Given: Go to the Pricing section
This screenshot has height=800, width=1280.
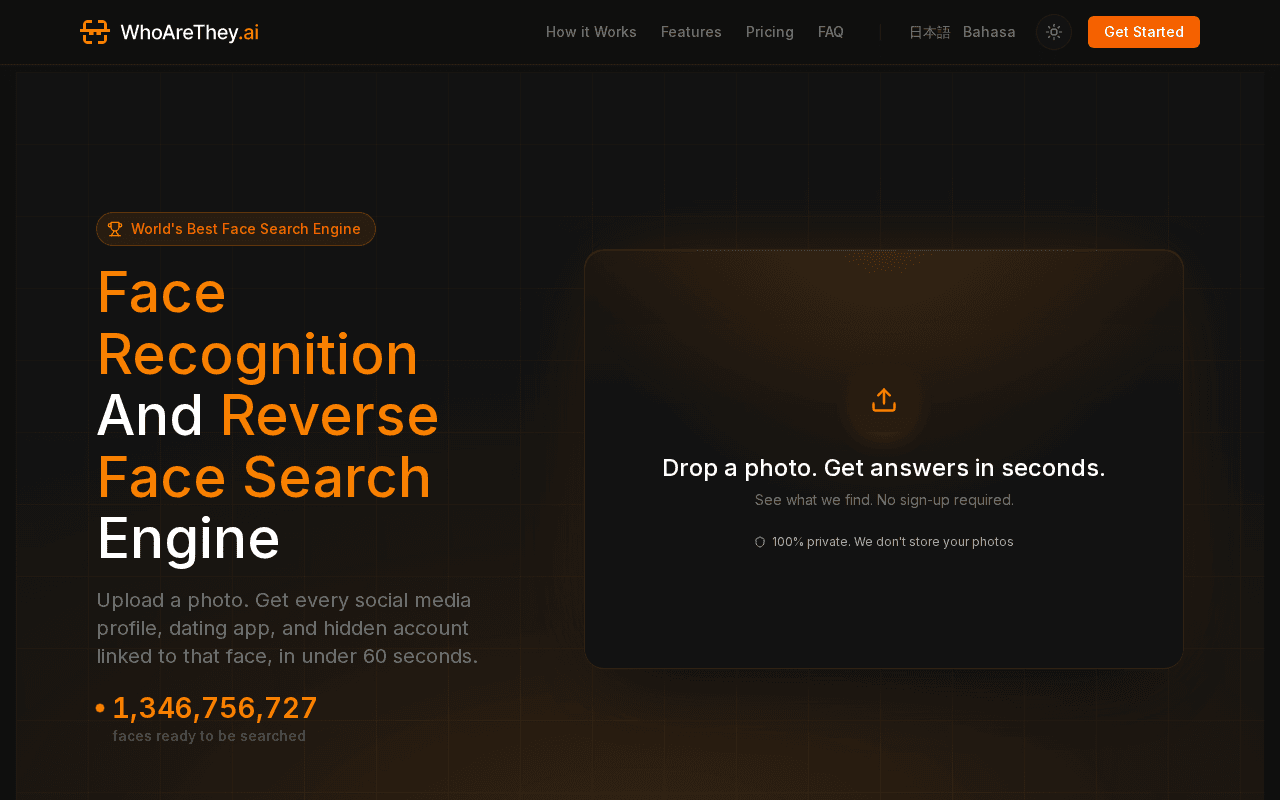Looking at the screenshot, I should (x=770, y=32).
